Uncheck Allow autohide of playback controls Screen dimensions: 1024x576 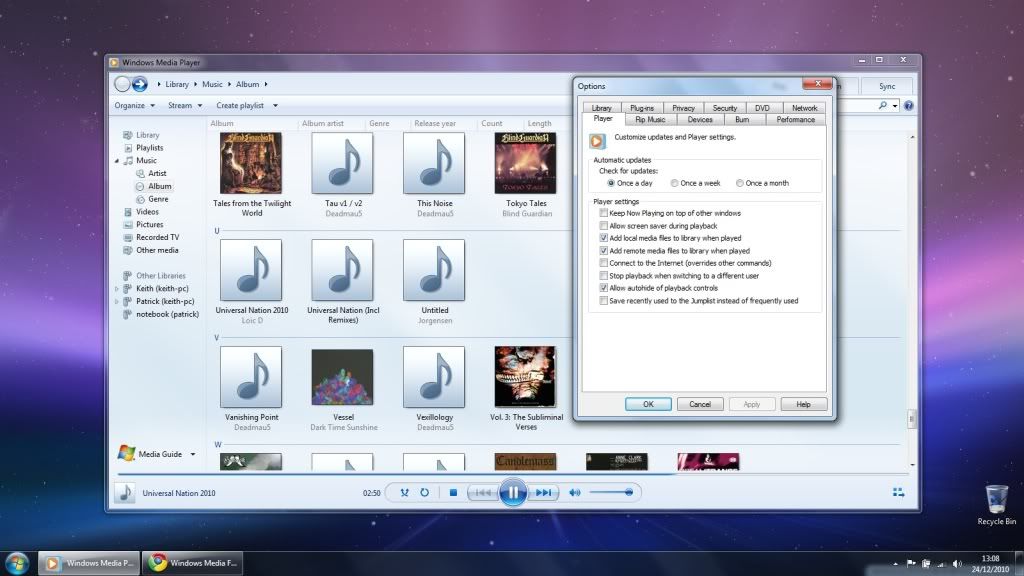click(603, 288)
